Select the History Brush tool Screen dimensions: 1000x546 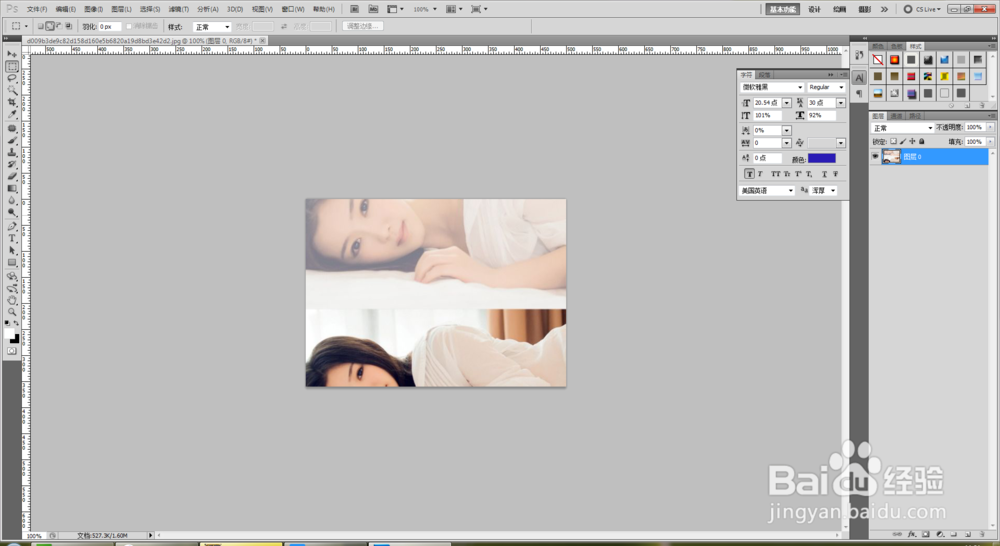point(12,165)
